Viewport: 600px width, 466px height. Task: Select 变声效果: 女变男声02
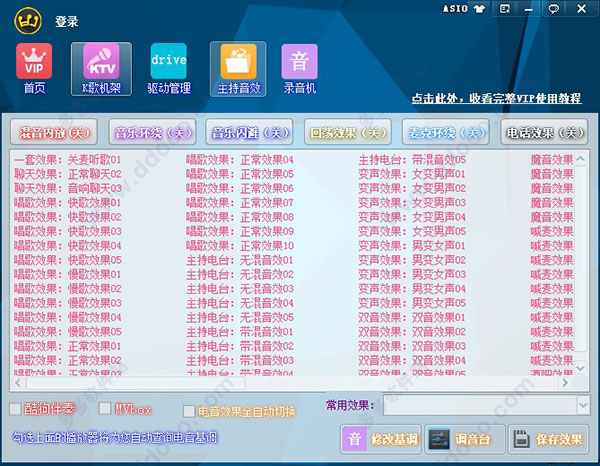pos(412,188)
